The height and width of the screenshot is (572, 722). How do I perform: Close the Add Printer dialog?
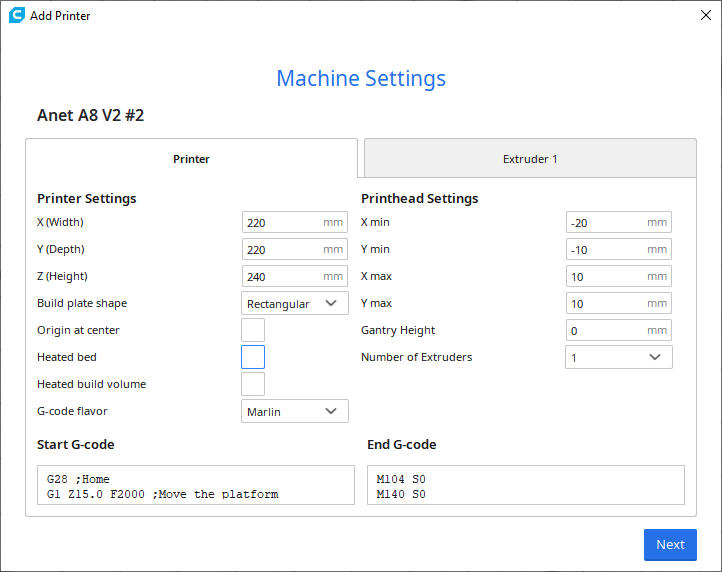705,15
